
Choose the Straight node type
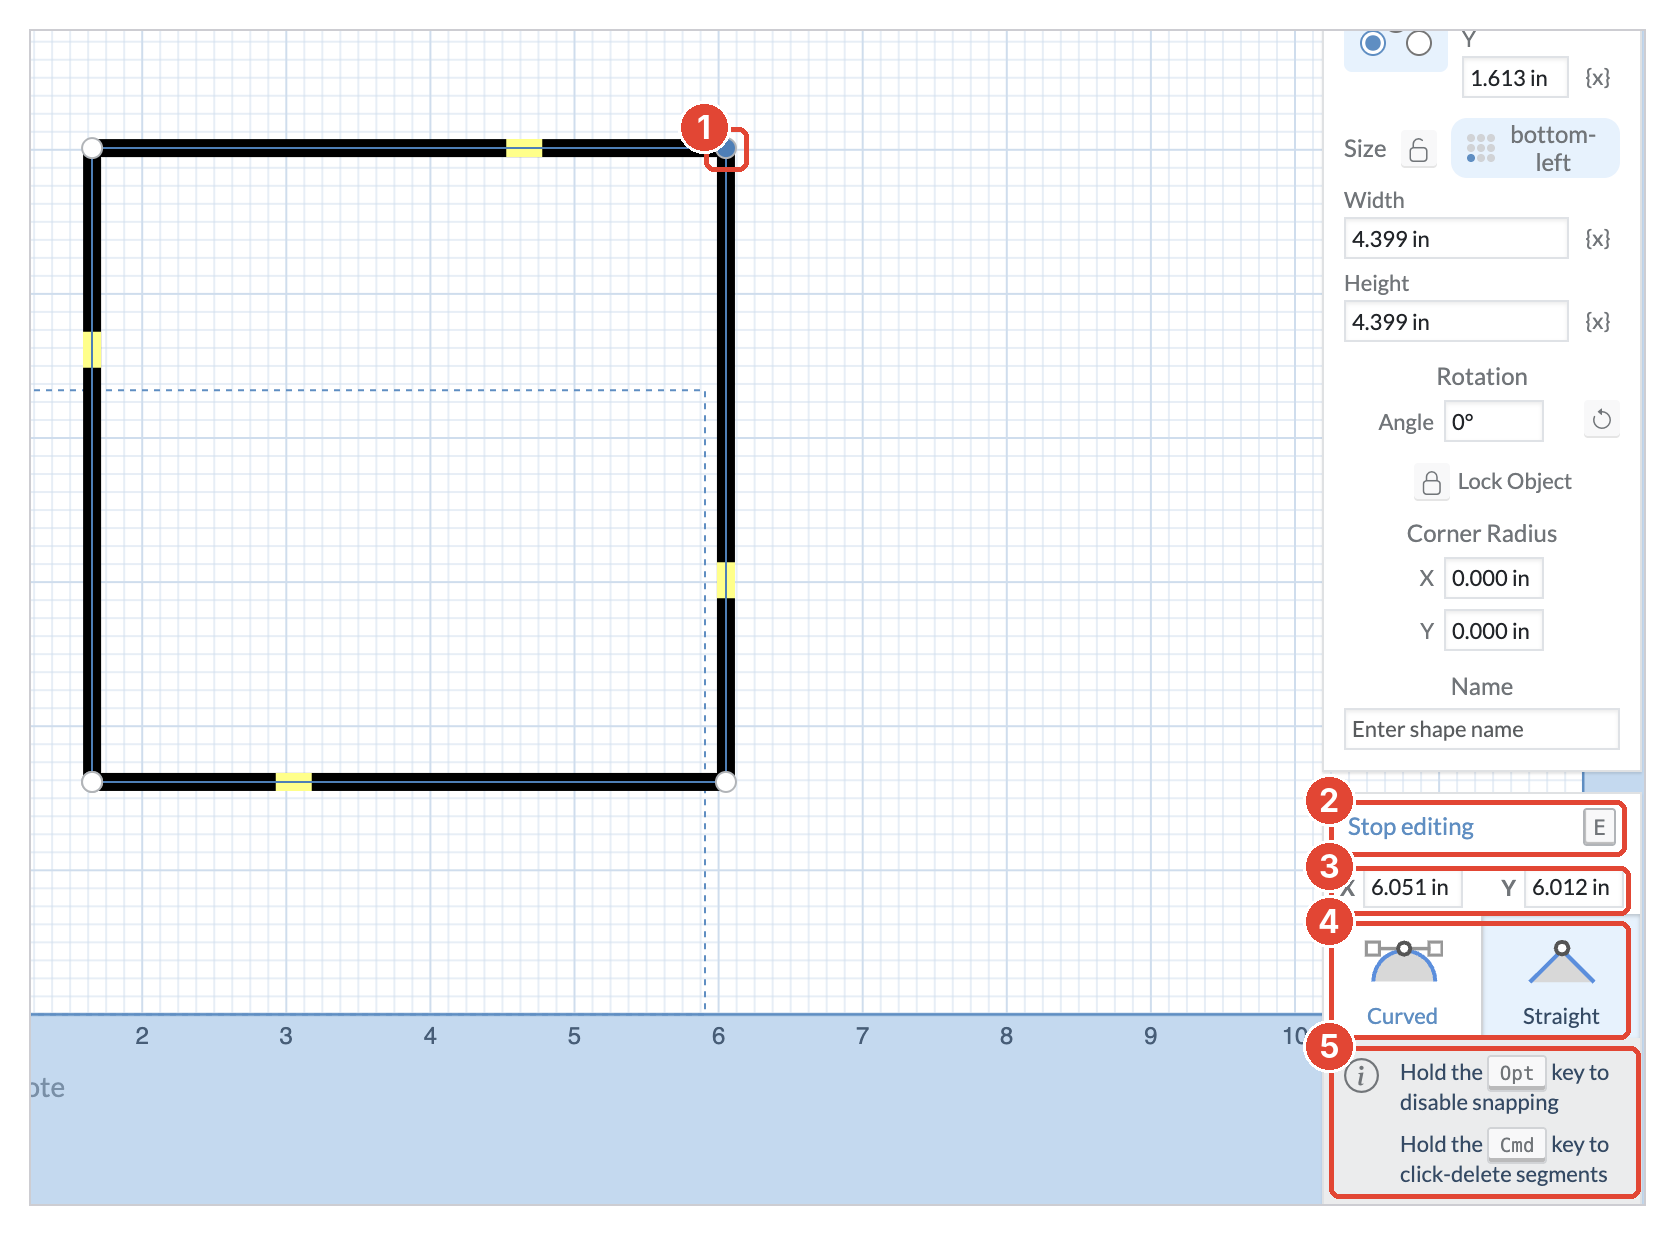[x=1560, y=981]
